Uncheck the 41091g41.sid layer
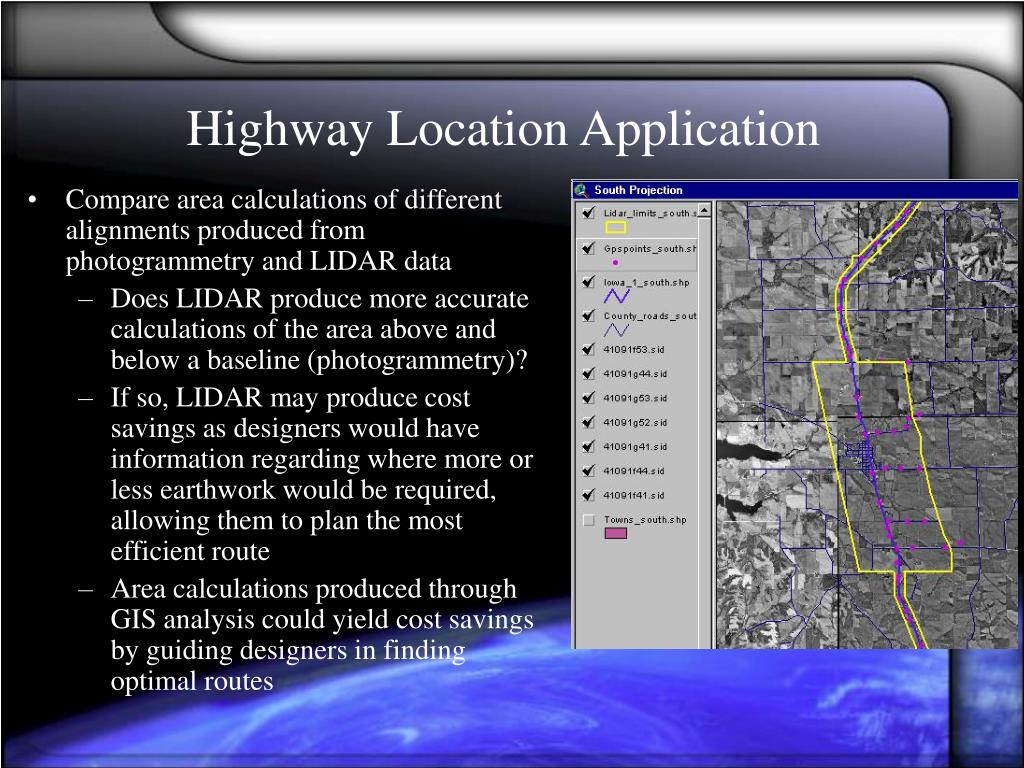1024x768 pixels. (x=588, y=447)
